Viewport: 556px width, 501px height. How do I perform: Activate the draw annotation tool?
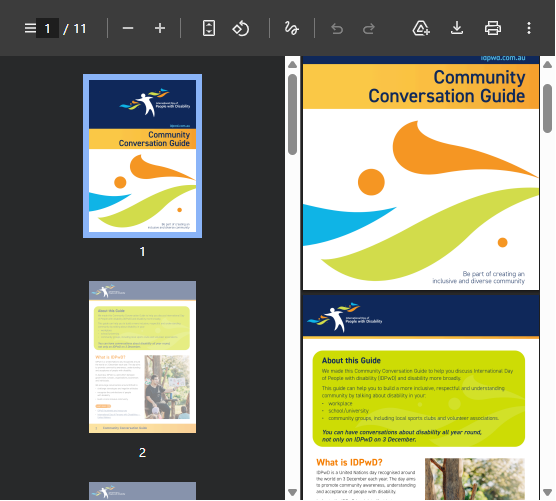click(291, 28)
